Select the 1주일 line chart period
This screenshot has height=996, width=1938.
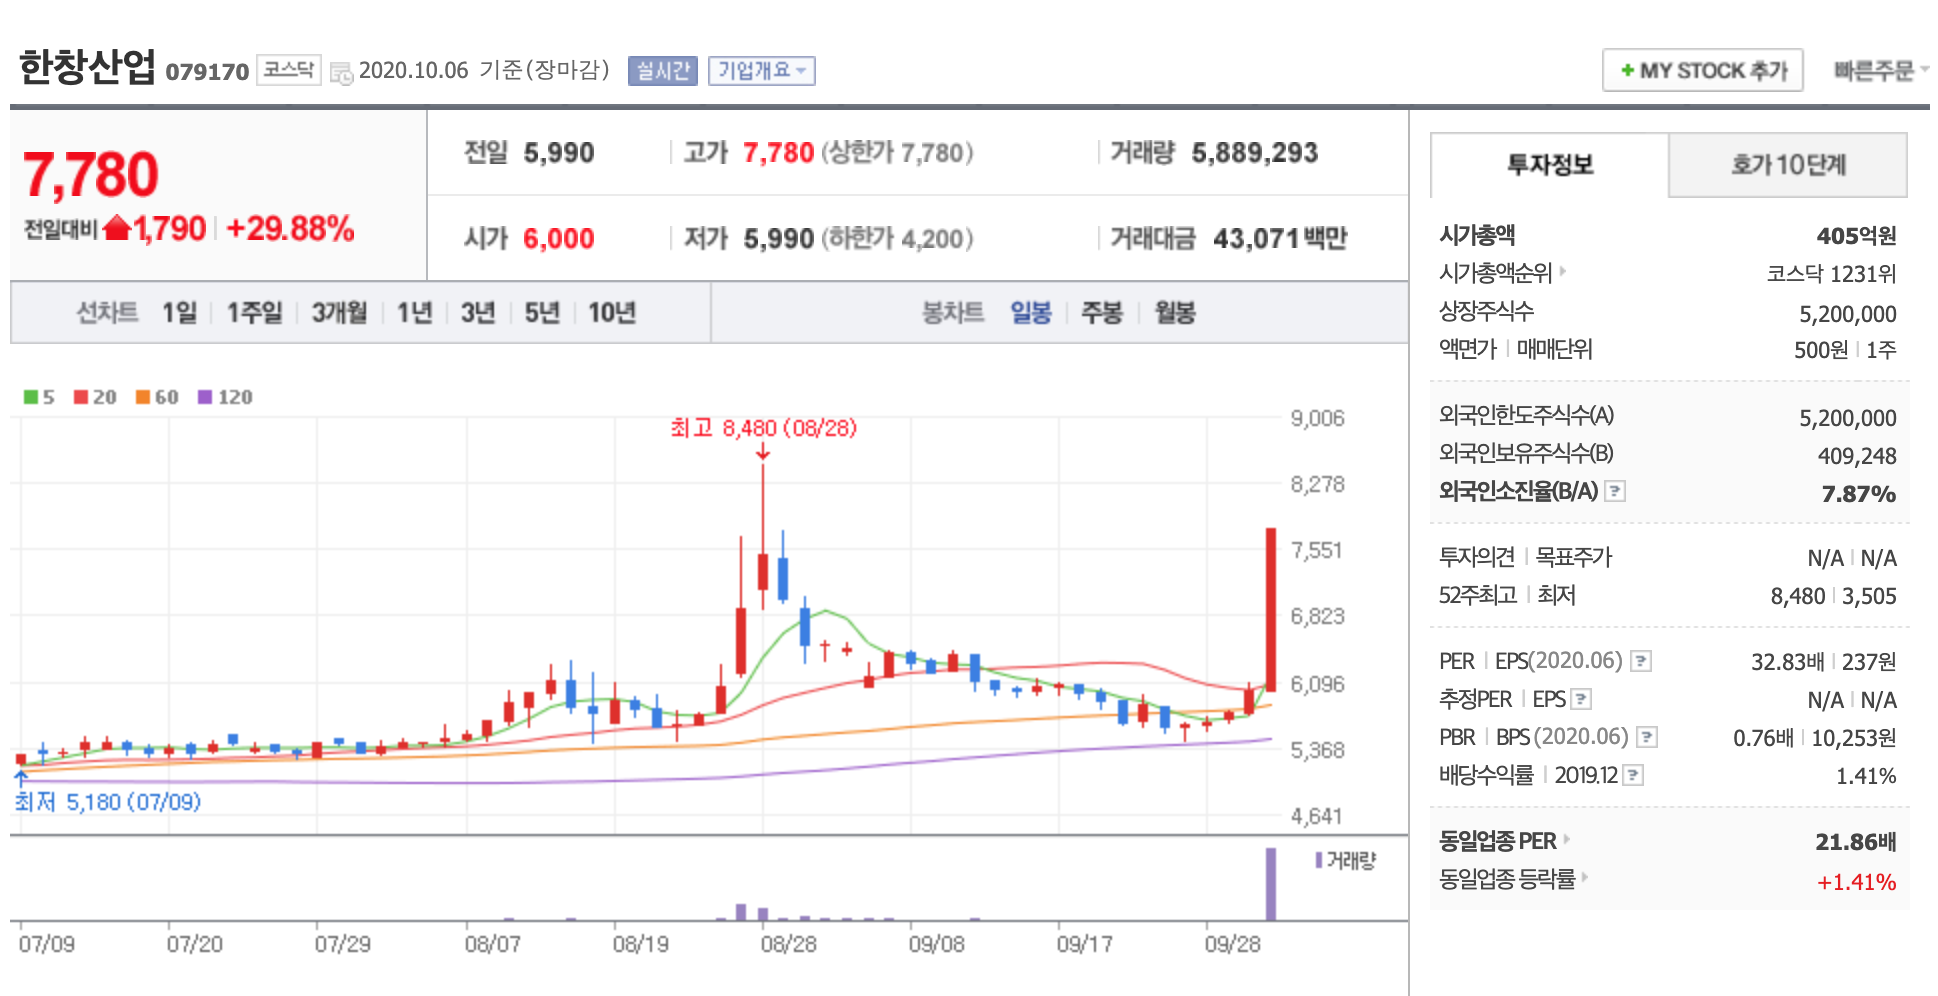click(254, 313)
